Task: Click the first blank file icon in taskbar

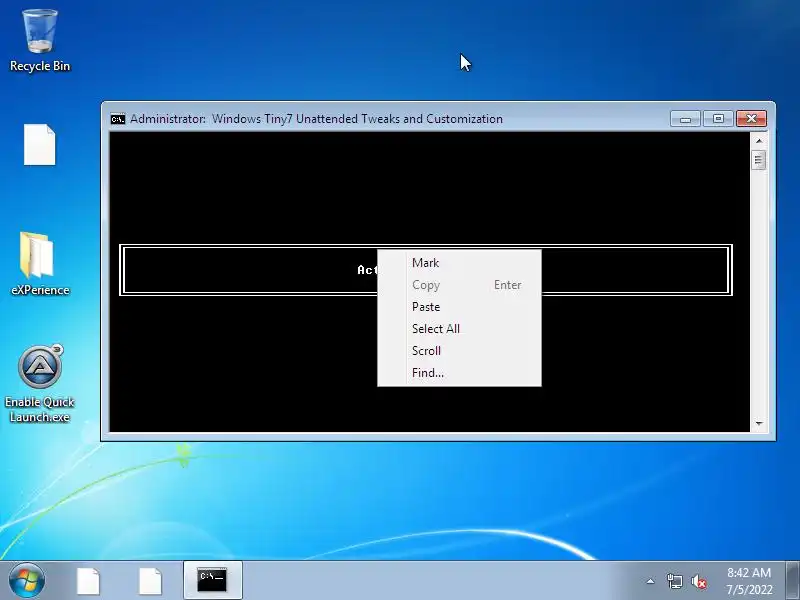Action: [x=88, y=581]
